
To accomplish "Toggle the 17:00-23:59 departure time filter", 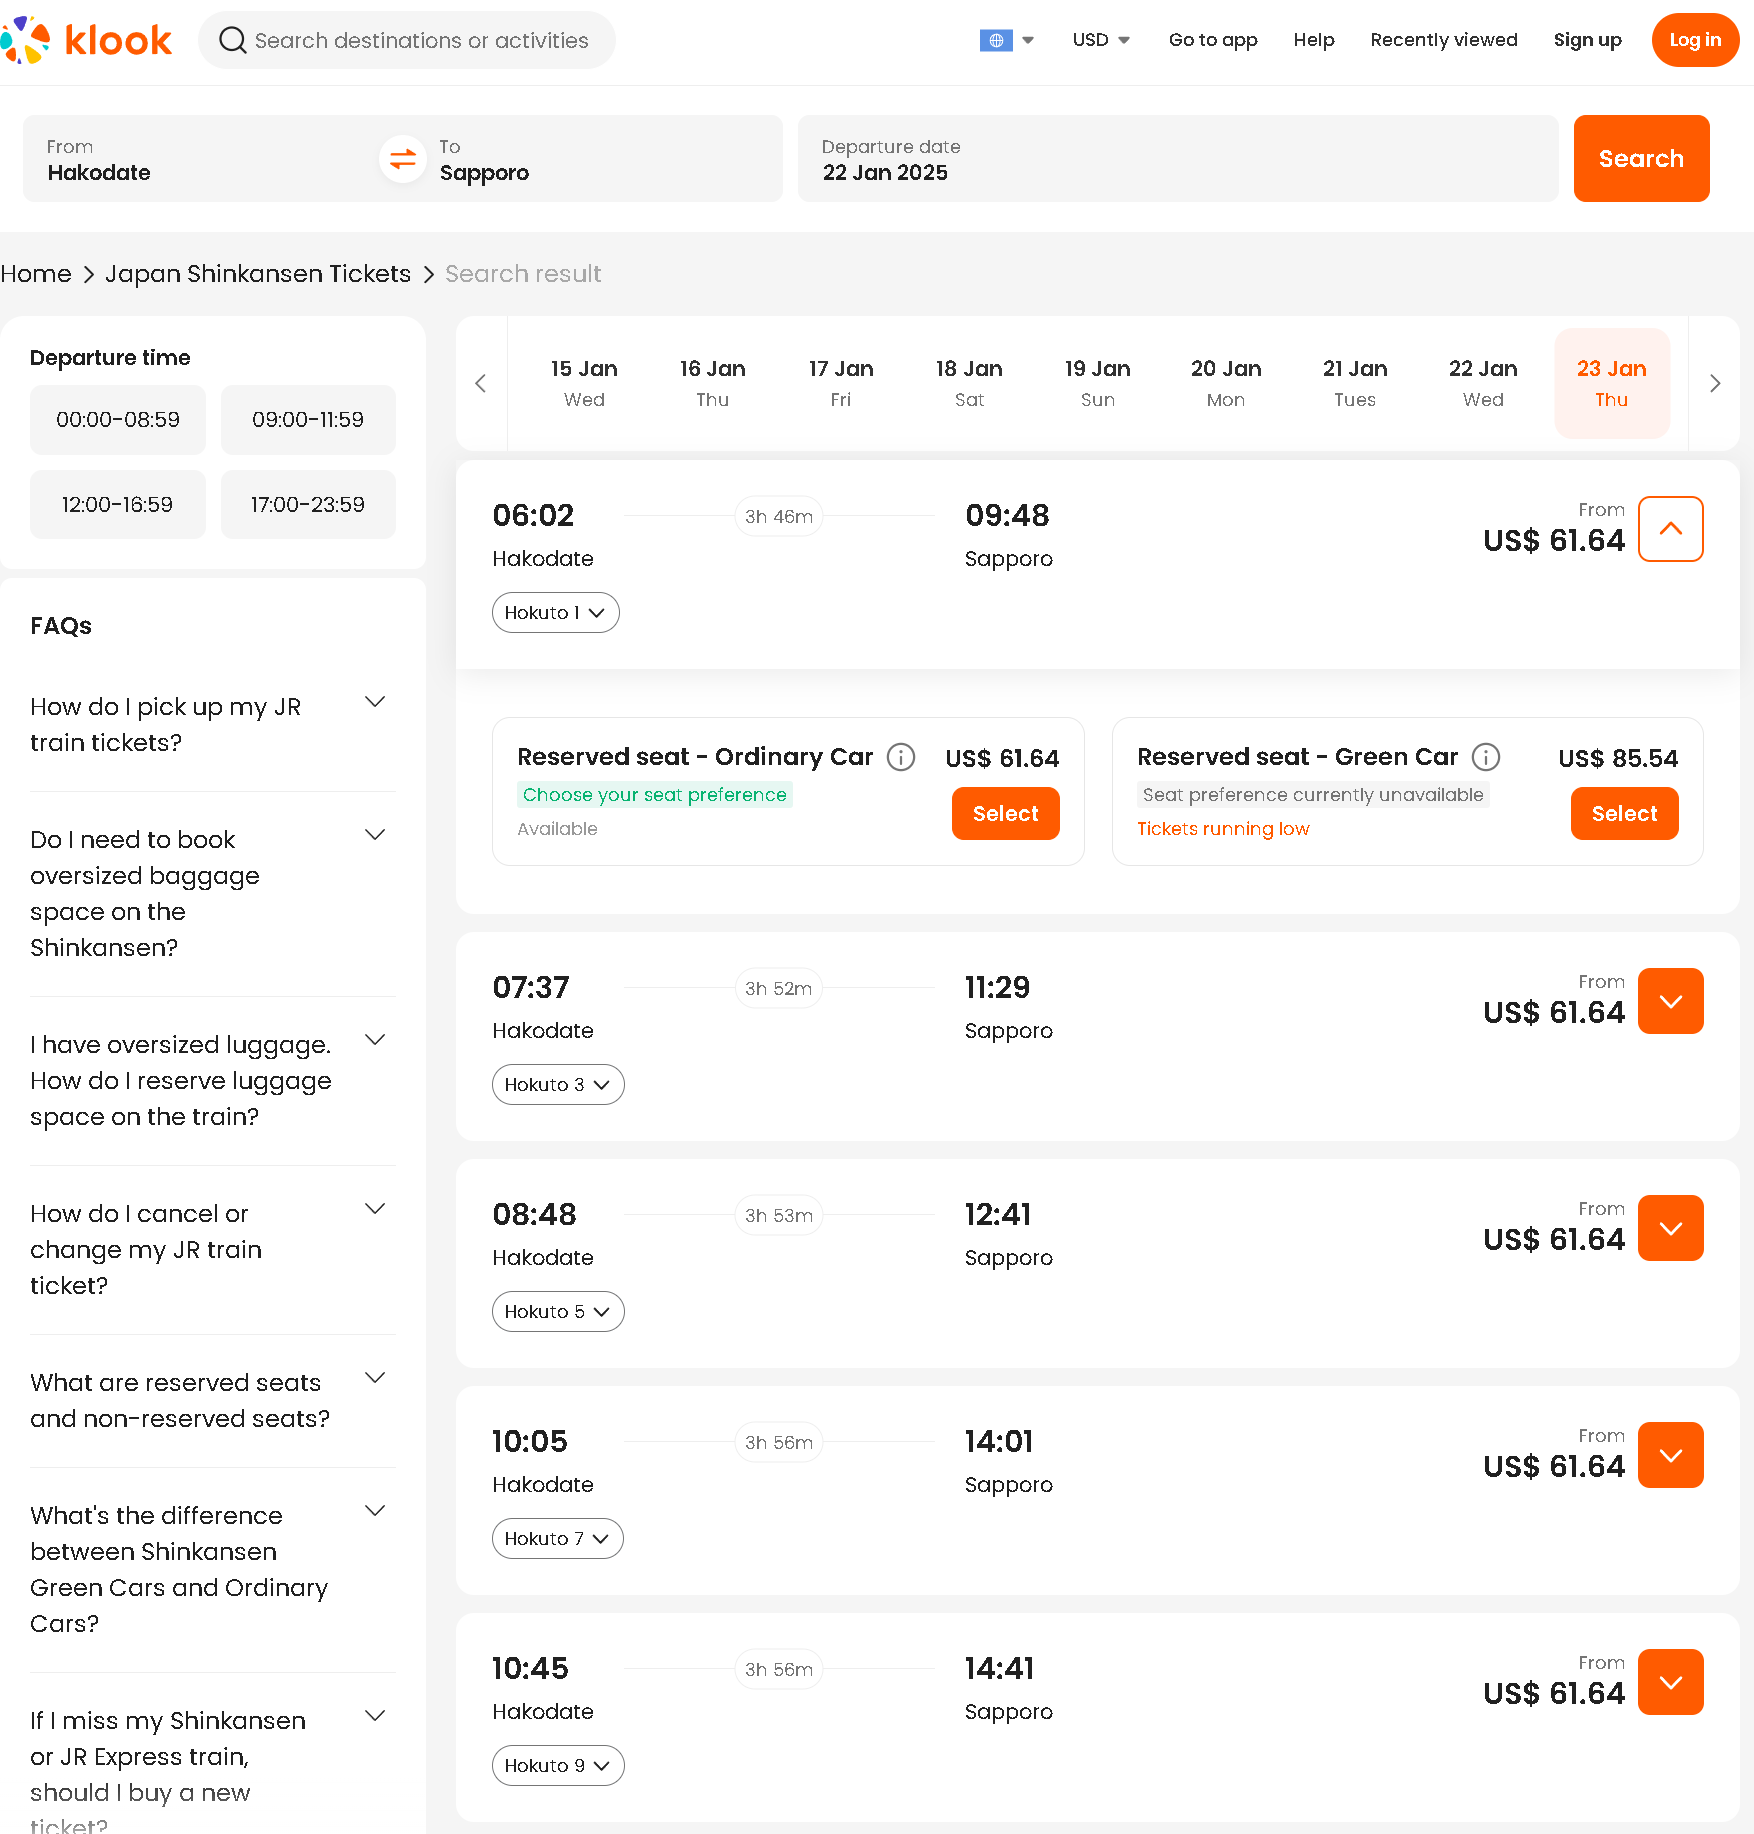I will [307, 504].
